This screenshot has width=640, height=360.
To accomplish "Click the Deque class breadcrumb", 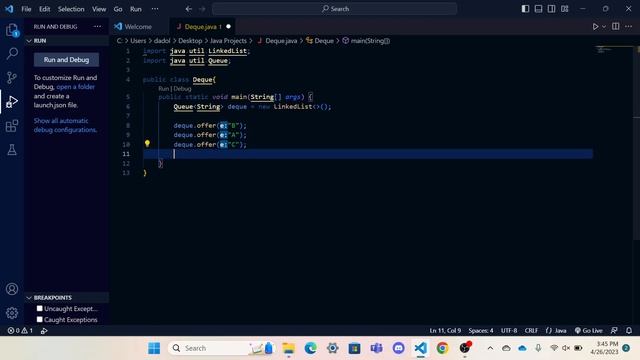I will pos(320,41).
